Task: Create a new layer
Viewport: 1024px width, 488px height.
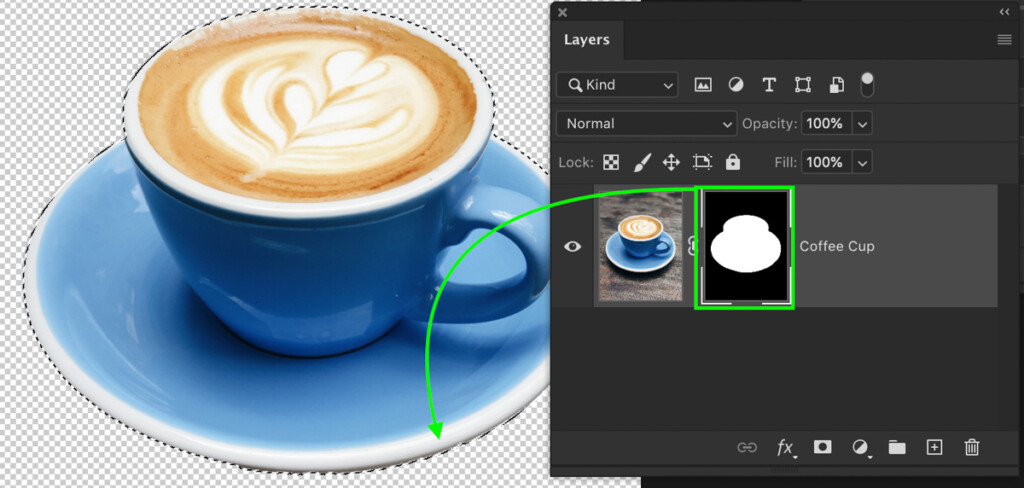Action: tap(935, 447)
